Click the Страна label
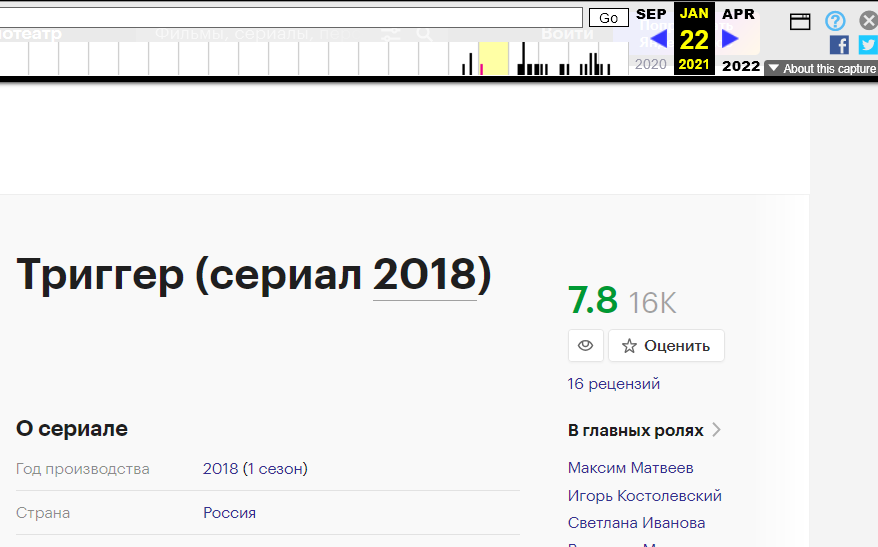 tap(43, 512)
